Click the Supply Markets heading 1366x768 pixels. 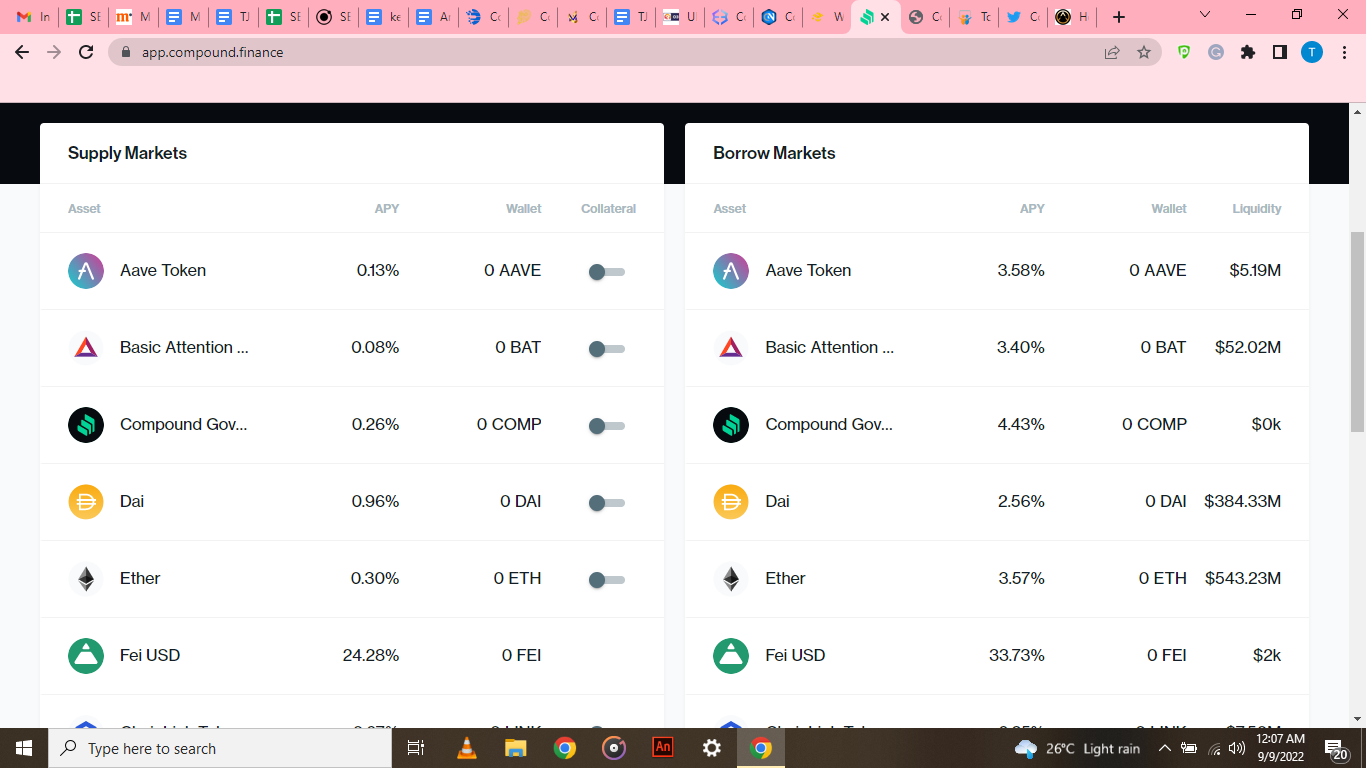pyautogui.click(x=127, y=153)
